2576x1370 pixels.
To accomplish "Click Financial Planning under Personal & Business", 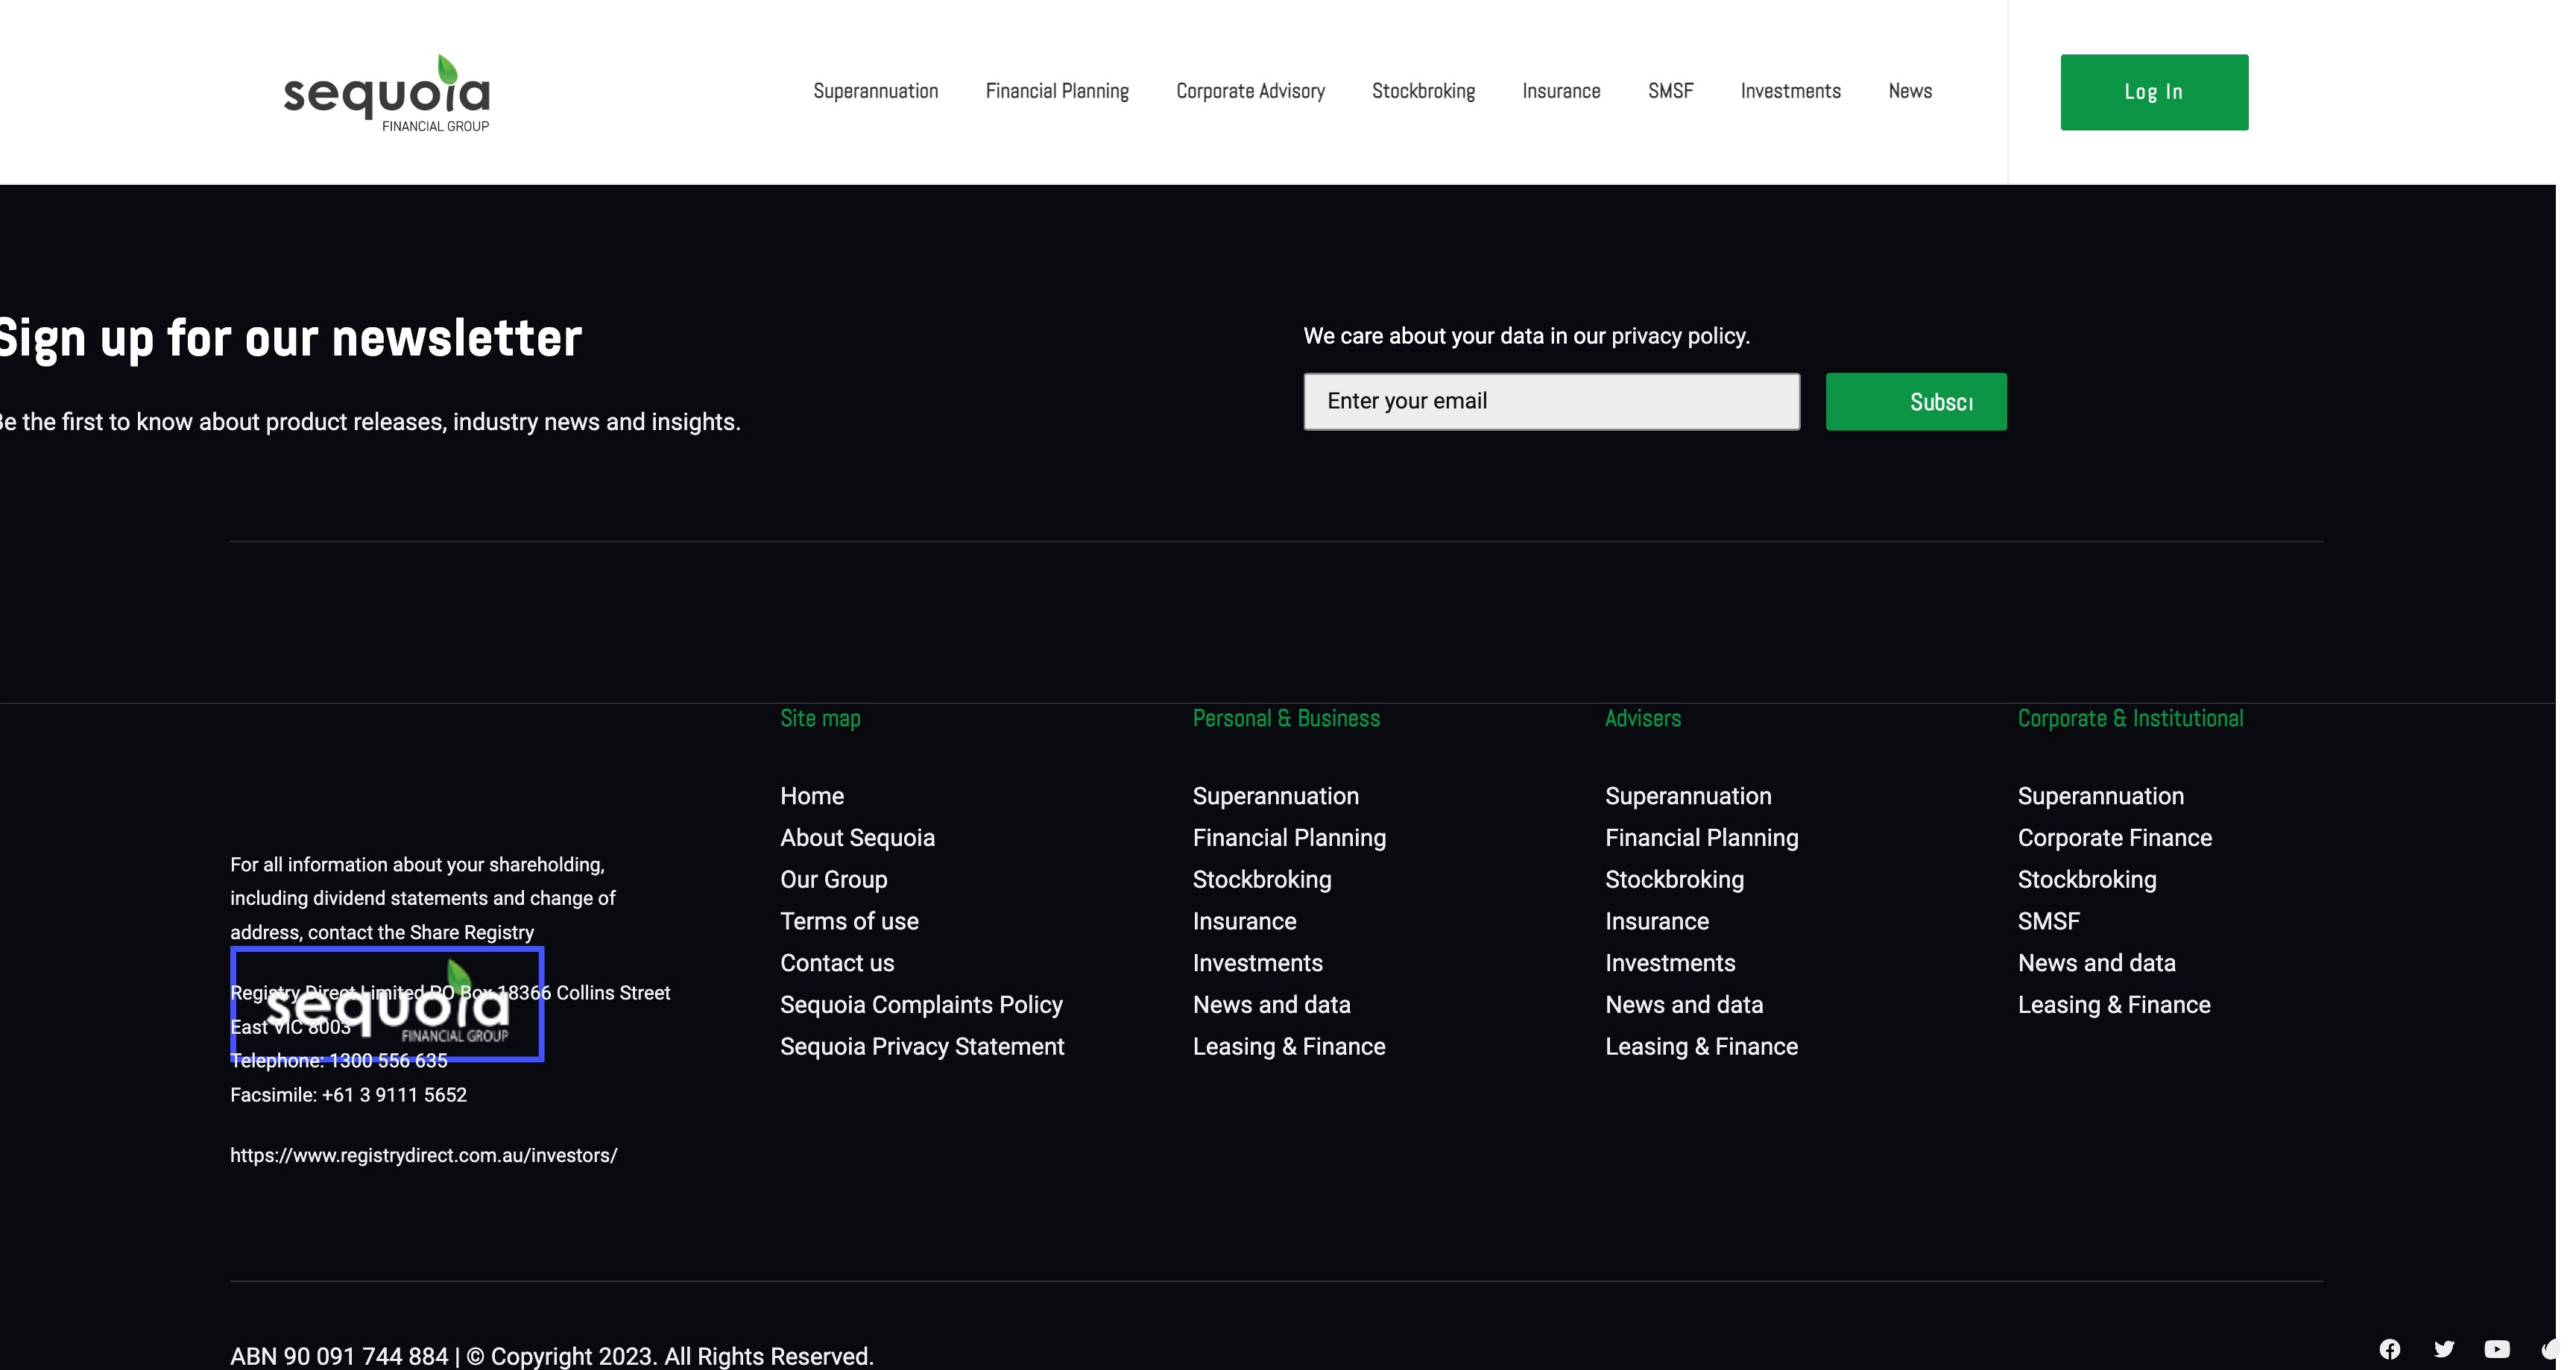I will coord(1289,838).
